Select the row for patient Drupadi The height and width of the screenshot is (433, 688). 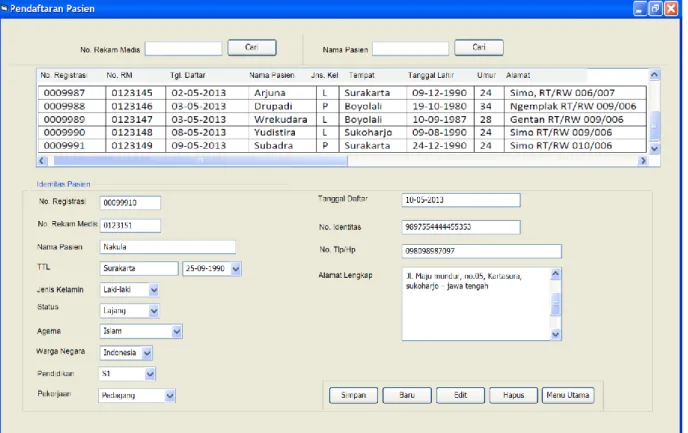point(342,106)
